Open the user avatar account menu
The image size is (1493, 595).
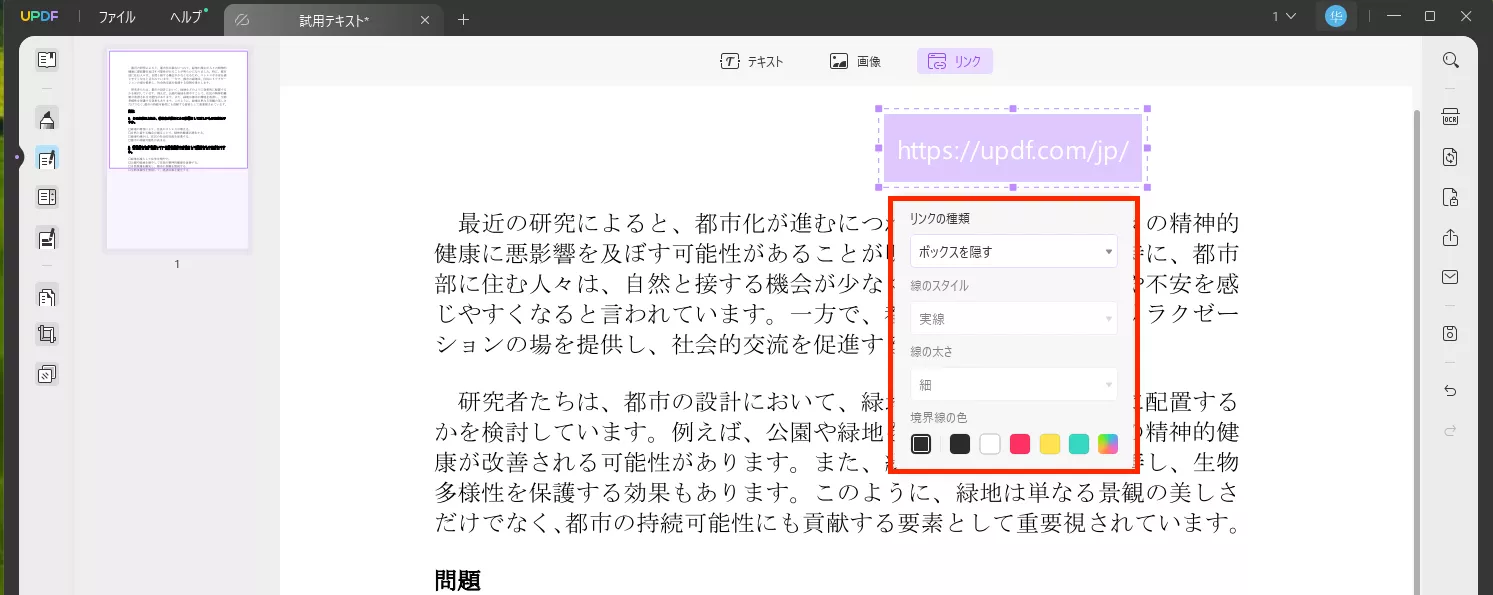1336,16
